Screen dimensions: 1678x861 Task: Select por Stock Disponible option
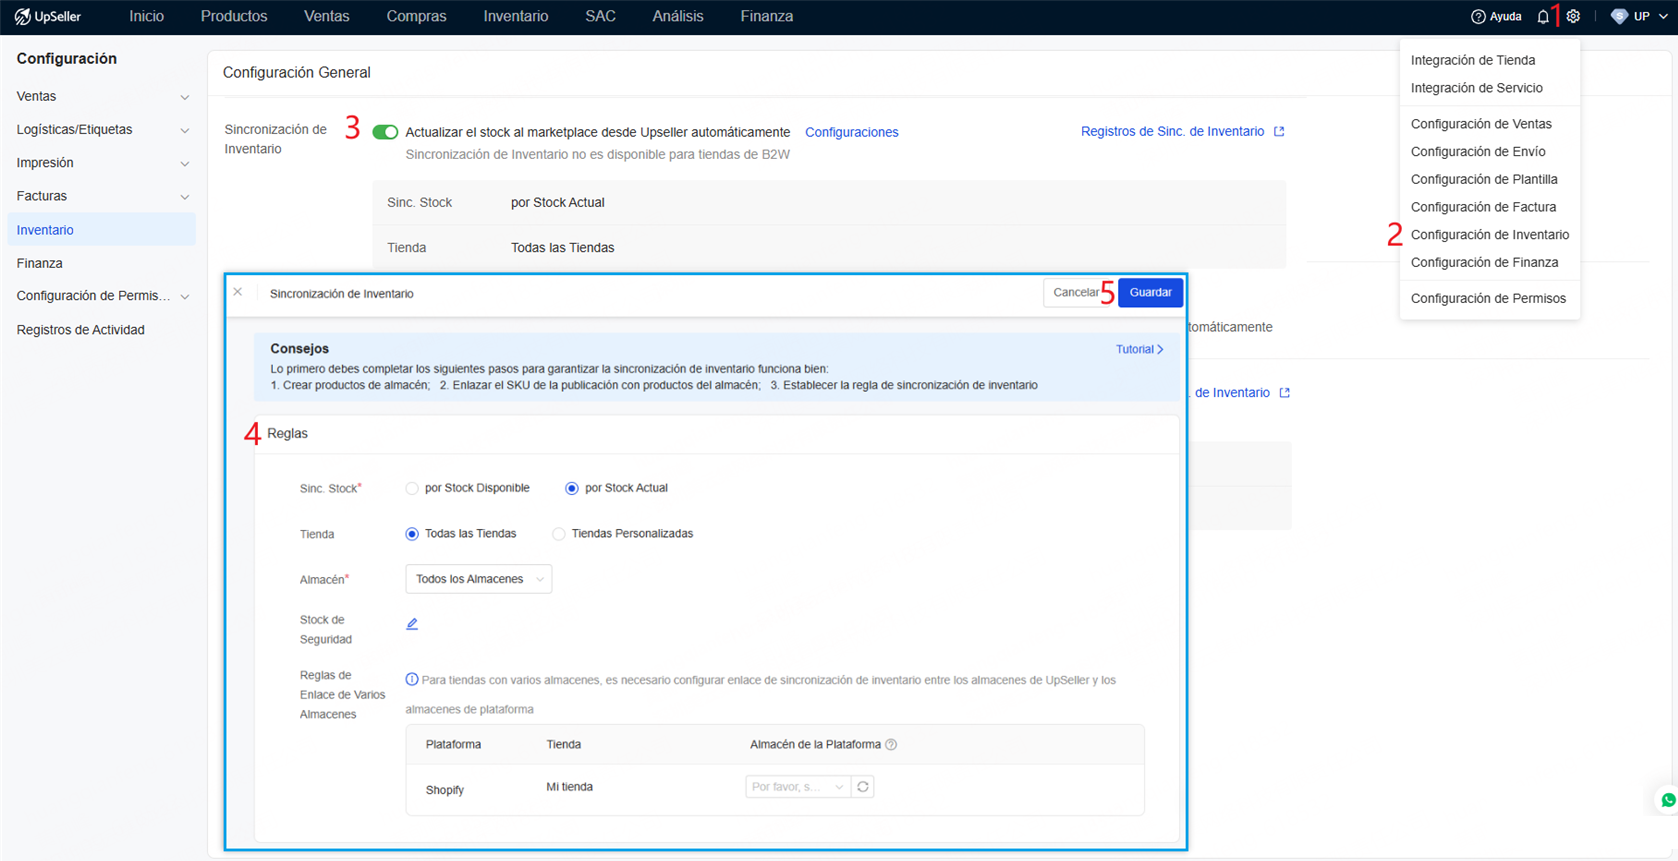tap(412, 488)
